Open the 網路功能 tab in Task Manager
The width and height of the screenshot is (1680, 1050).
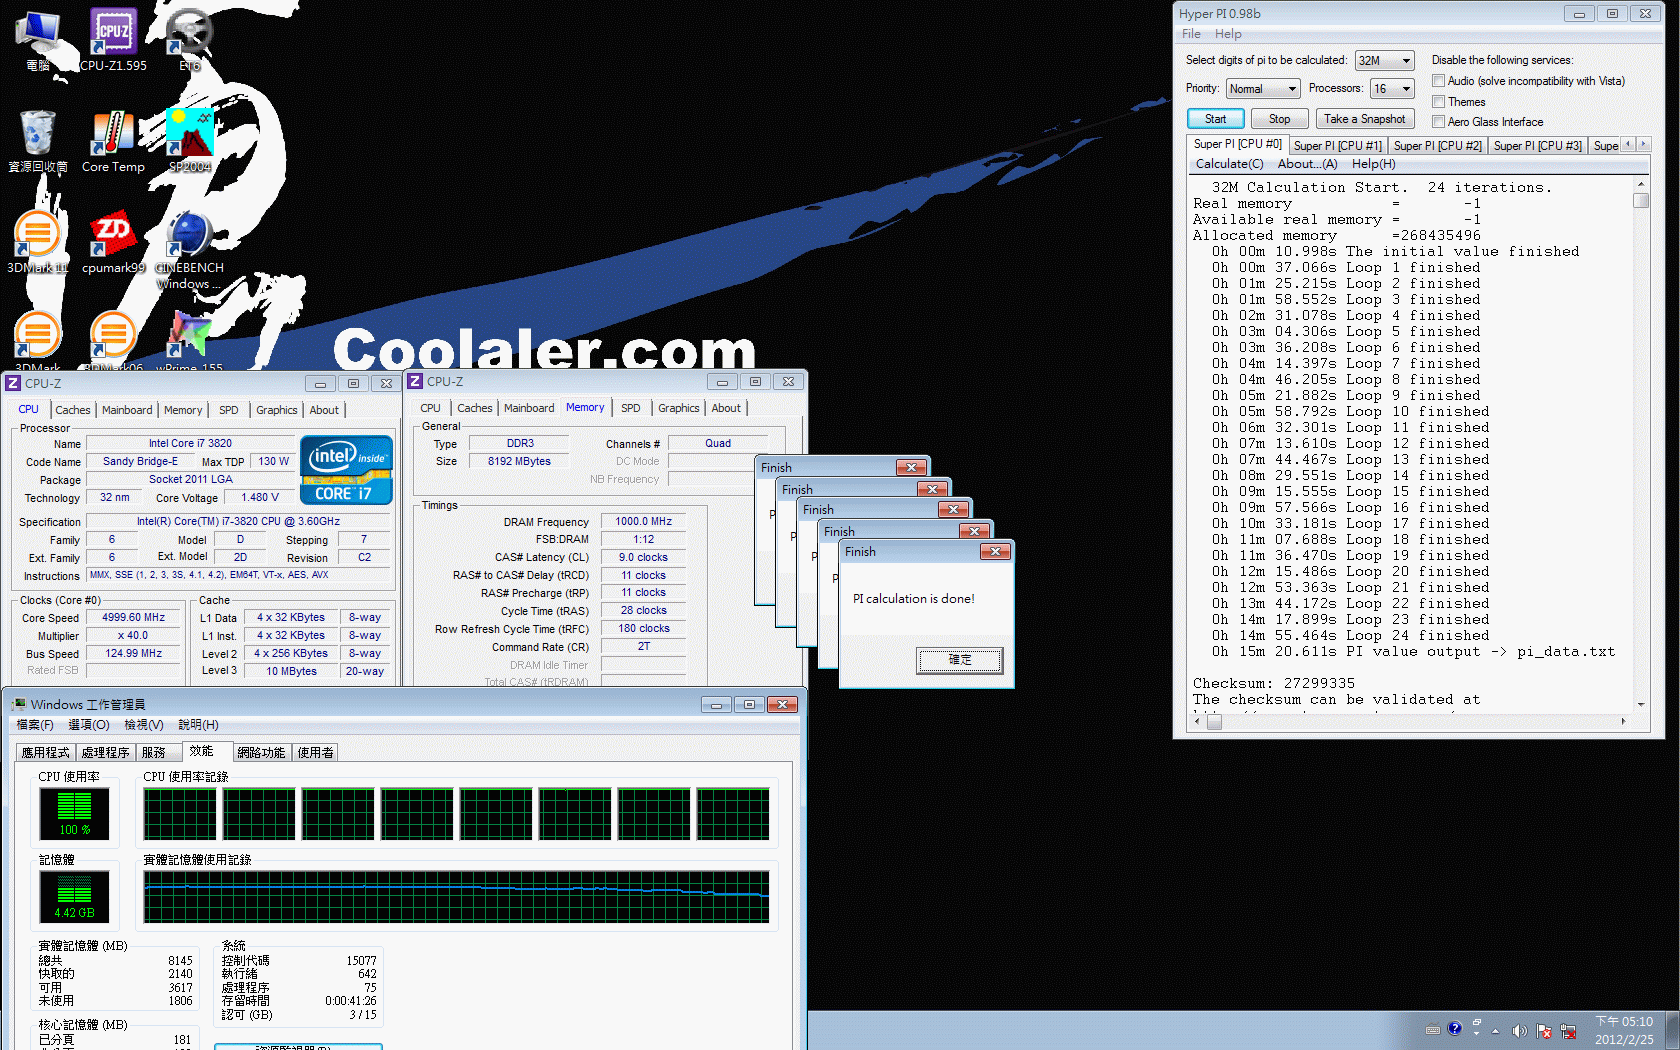pos(261,753)
